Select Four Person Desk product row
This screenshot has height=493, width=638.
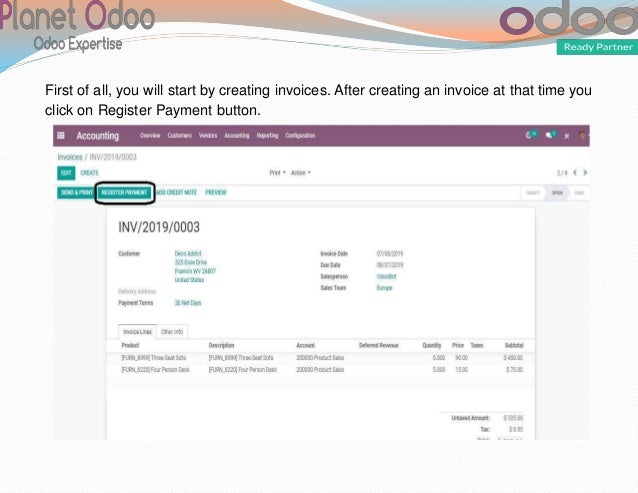pyautogui.click(x=321, y=370)
